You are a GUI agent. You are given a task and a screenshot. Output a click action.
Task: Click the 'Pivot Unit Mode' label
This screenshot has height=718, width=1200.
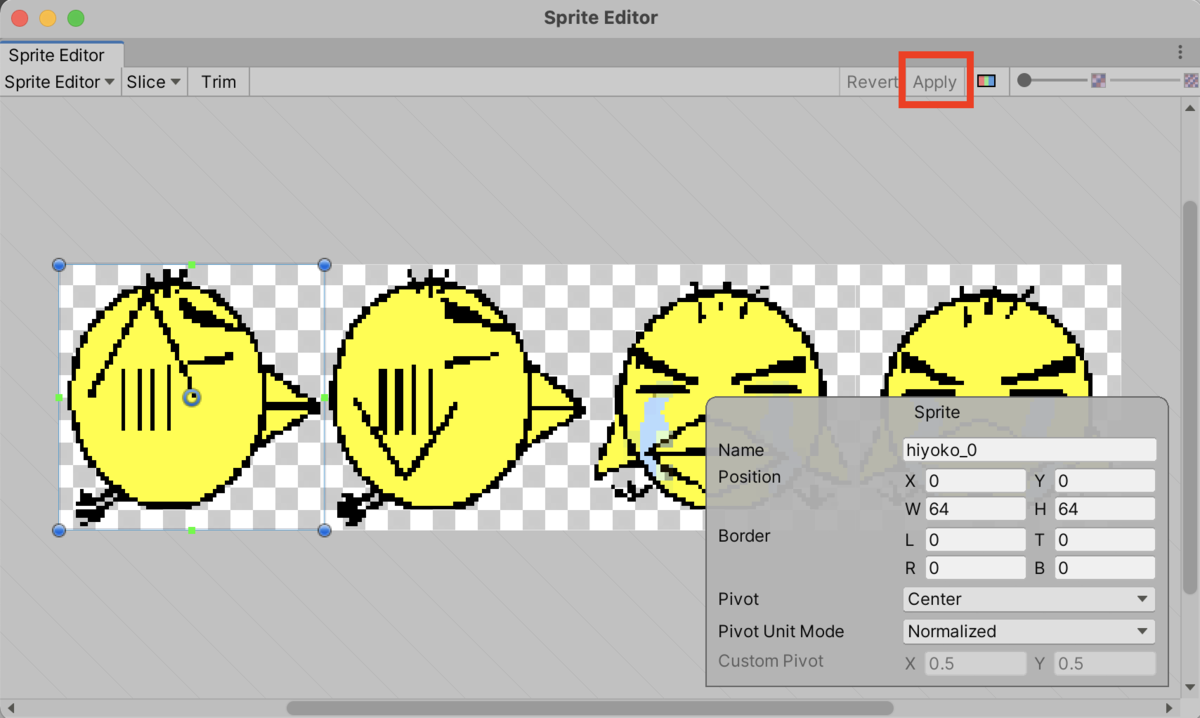pos(781,631)
